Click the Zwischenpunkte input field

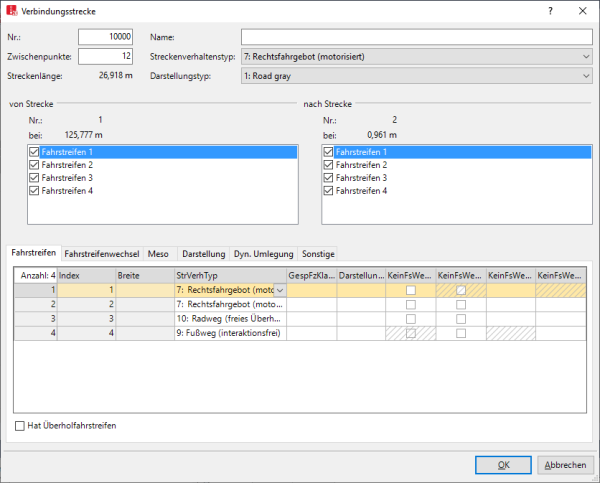point(105,55)
